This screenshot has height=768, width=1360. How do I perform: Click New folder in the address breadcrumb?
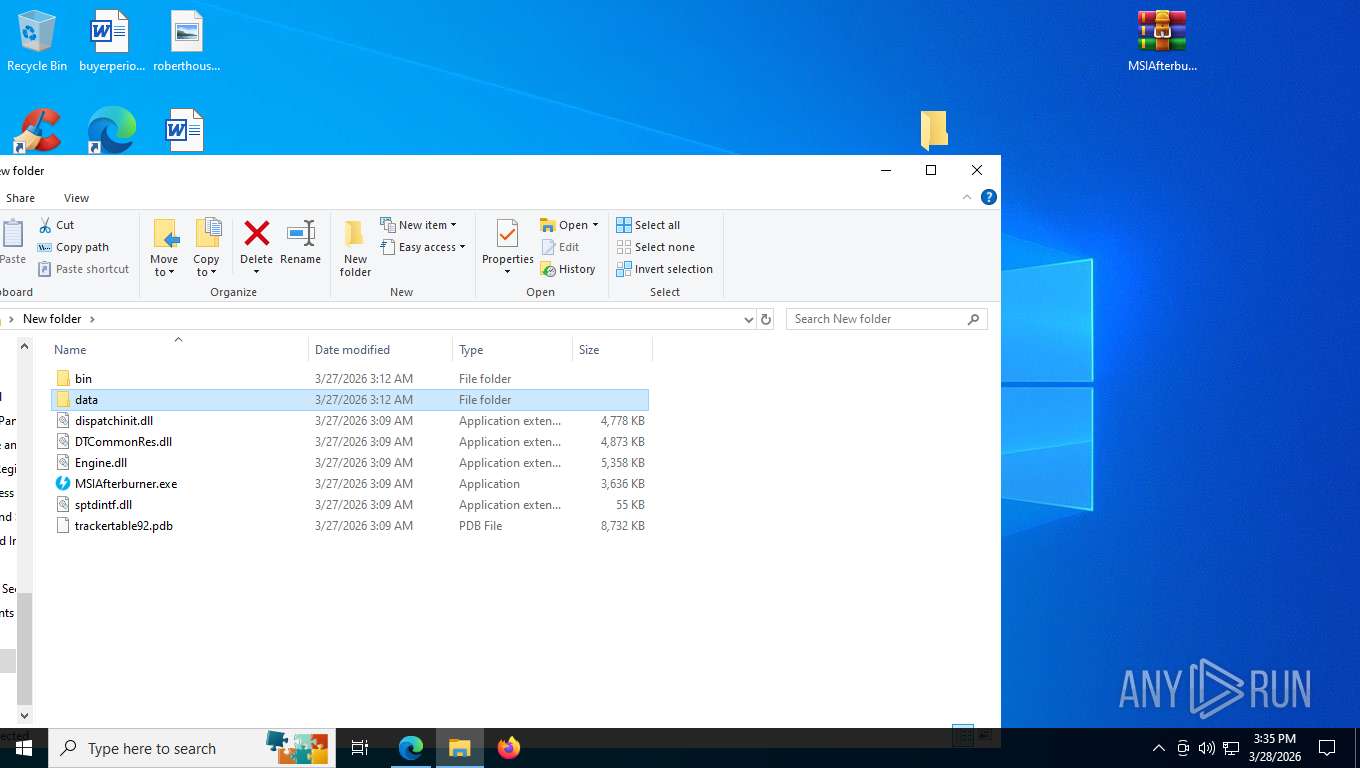(52, 319)
